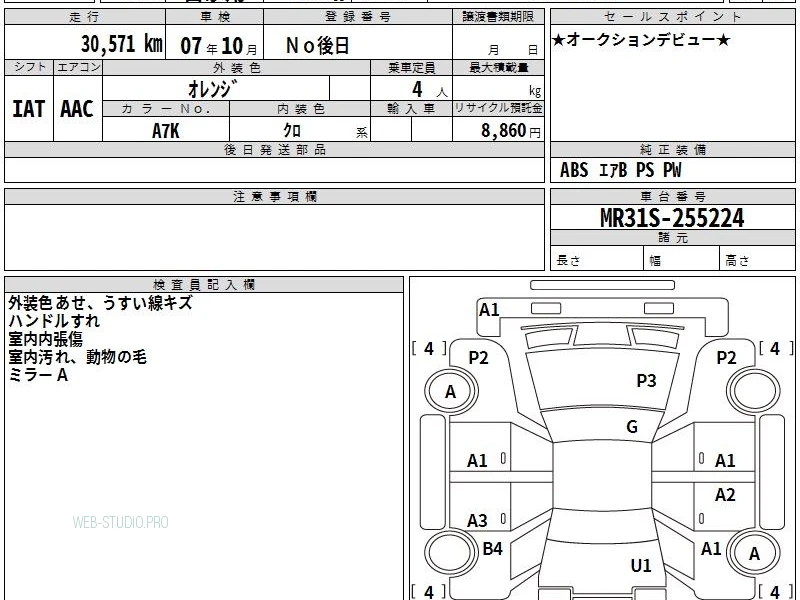Viewport: 800px width, 600px height.
Task: Select the recycle deposit 8,860円
Action: [x=511, y=131]
